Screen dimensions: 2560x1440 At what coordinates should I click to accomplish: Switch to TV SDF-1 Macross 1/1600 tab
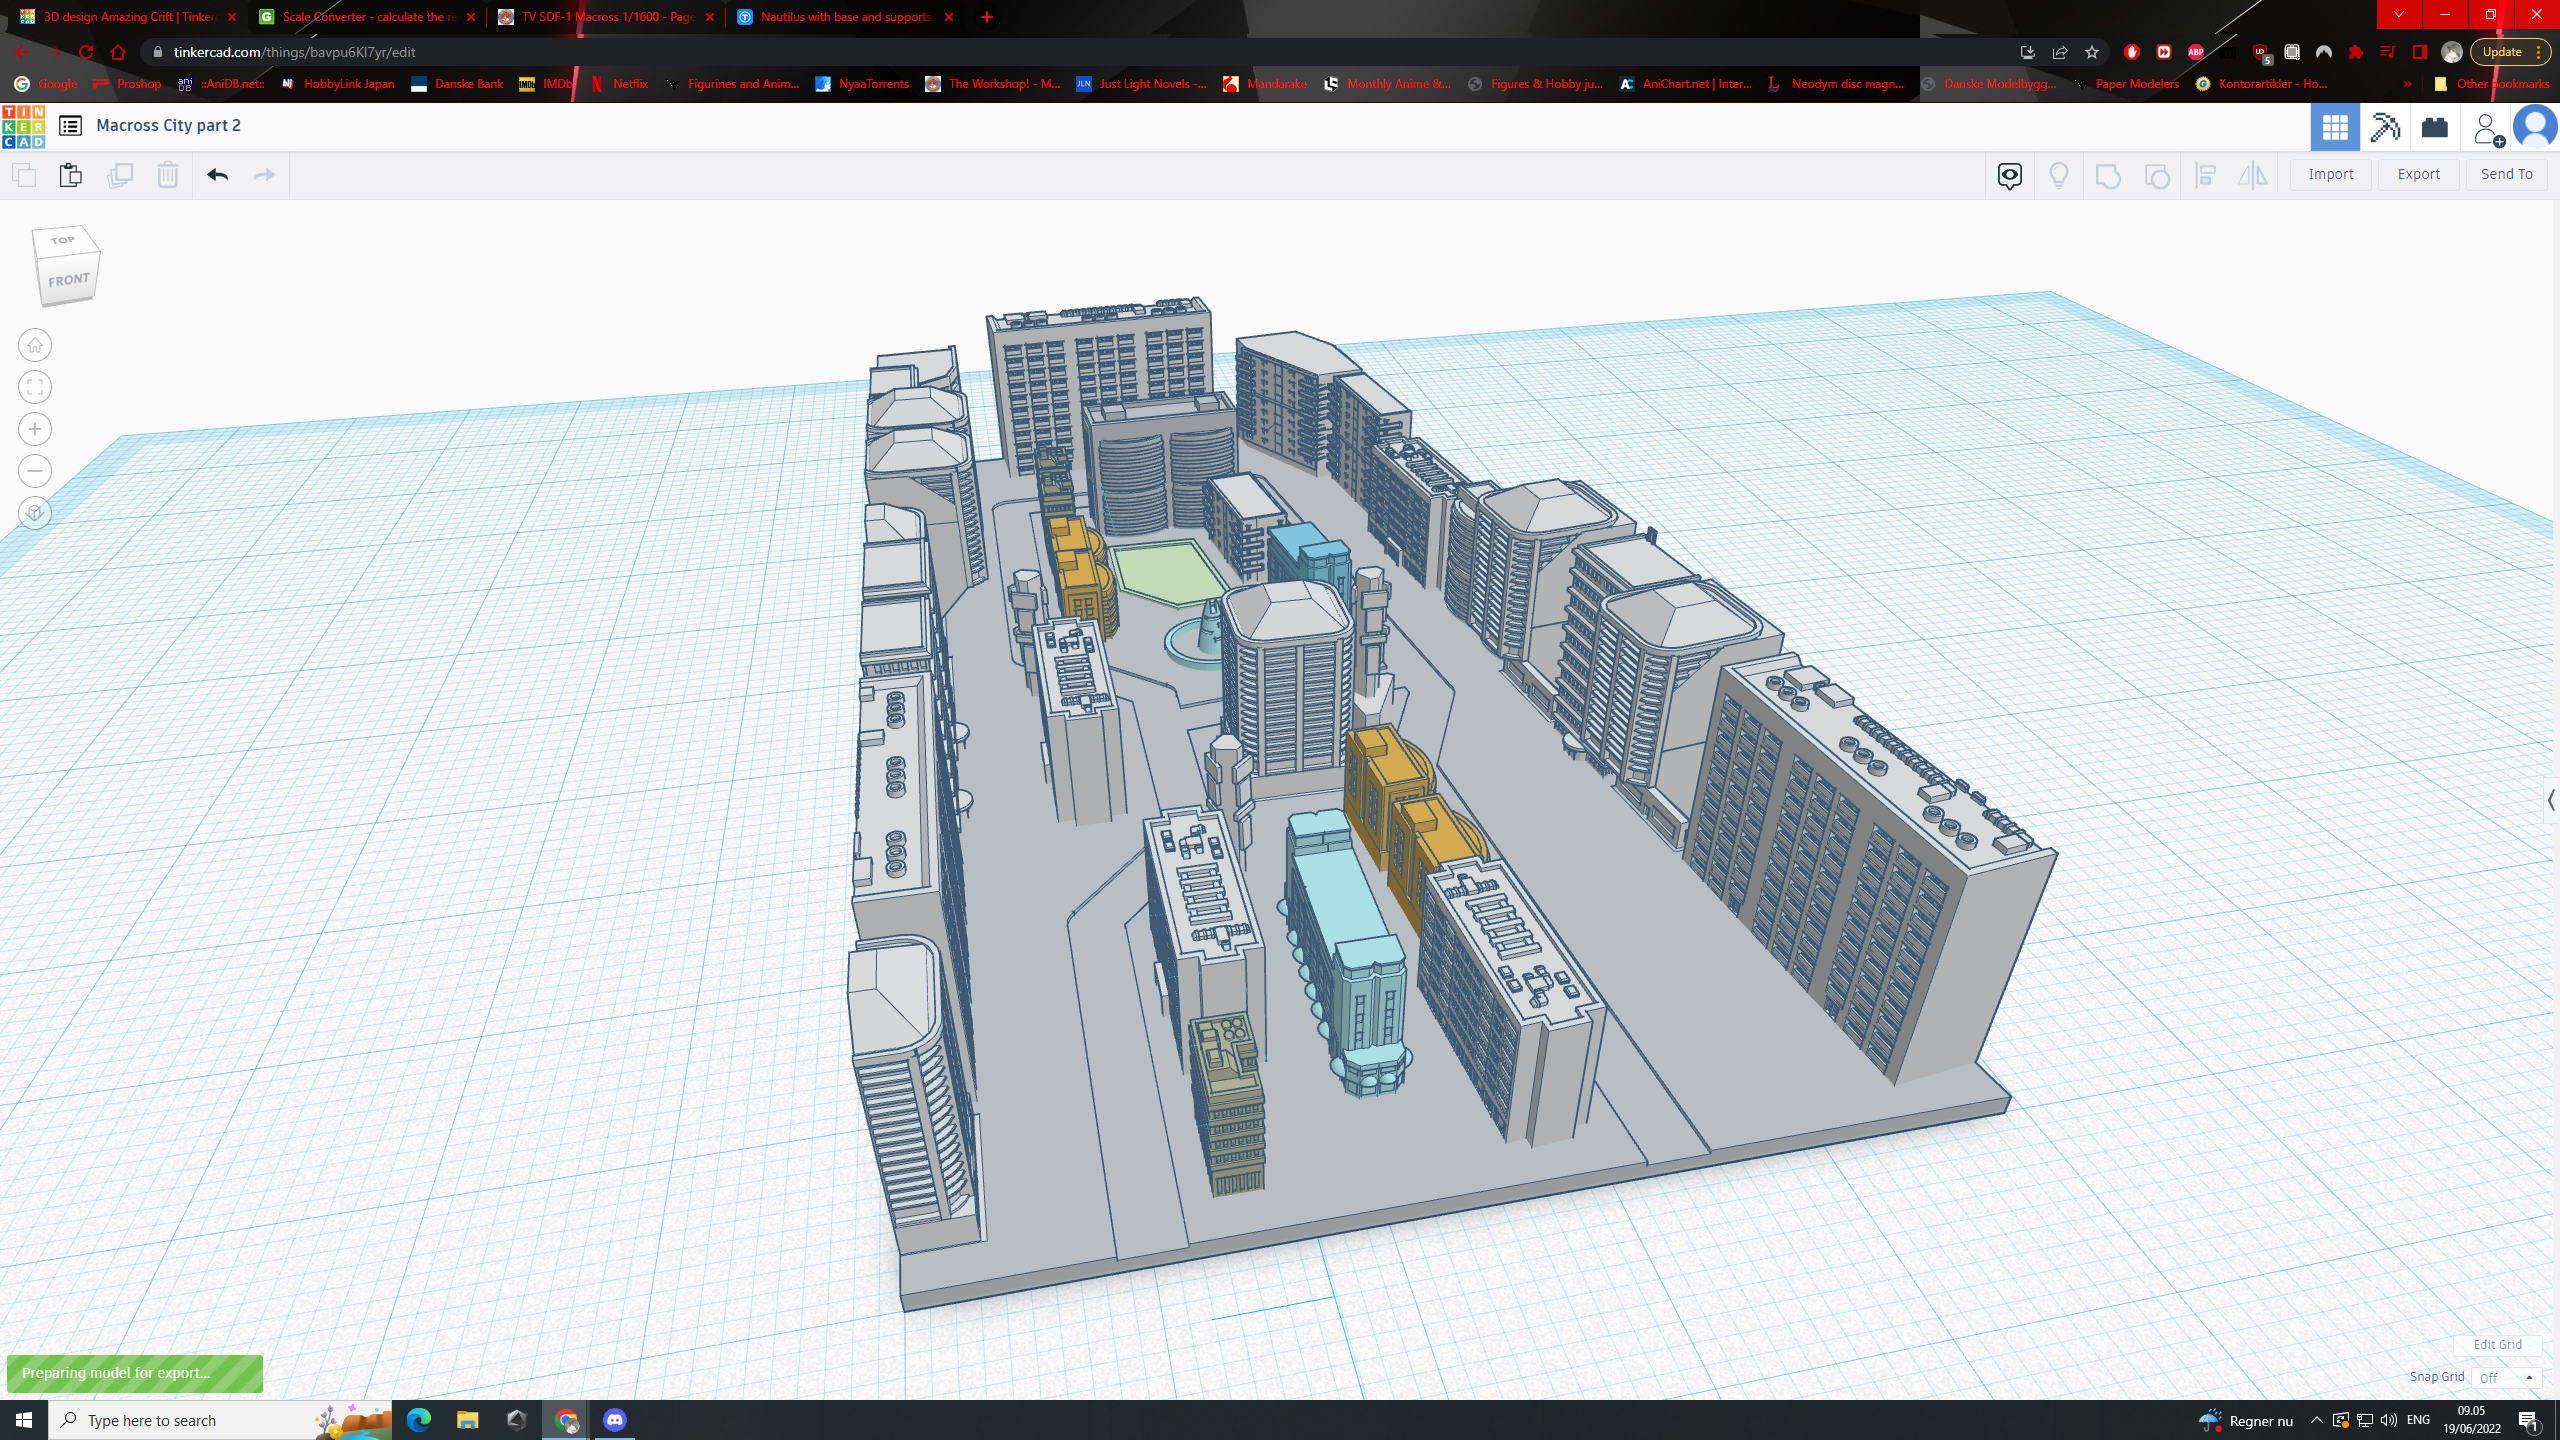(x=607, y=17)
